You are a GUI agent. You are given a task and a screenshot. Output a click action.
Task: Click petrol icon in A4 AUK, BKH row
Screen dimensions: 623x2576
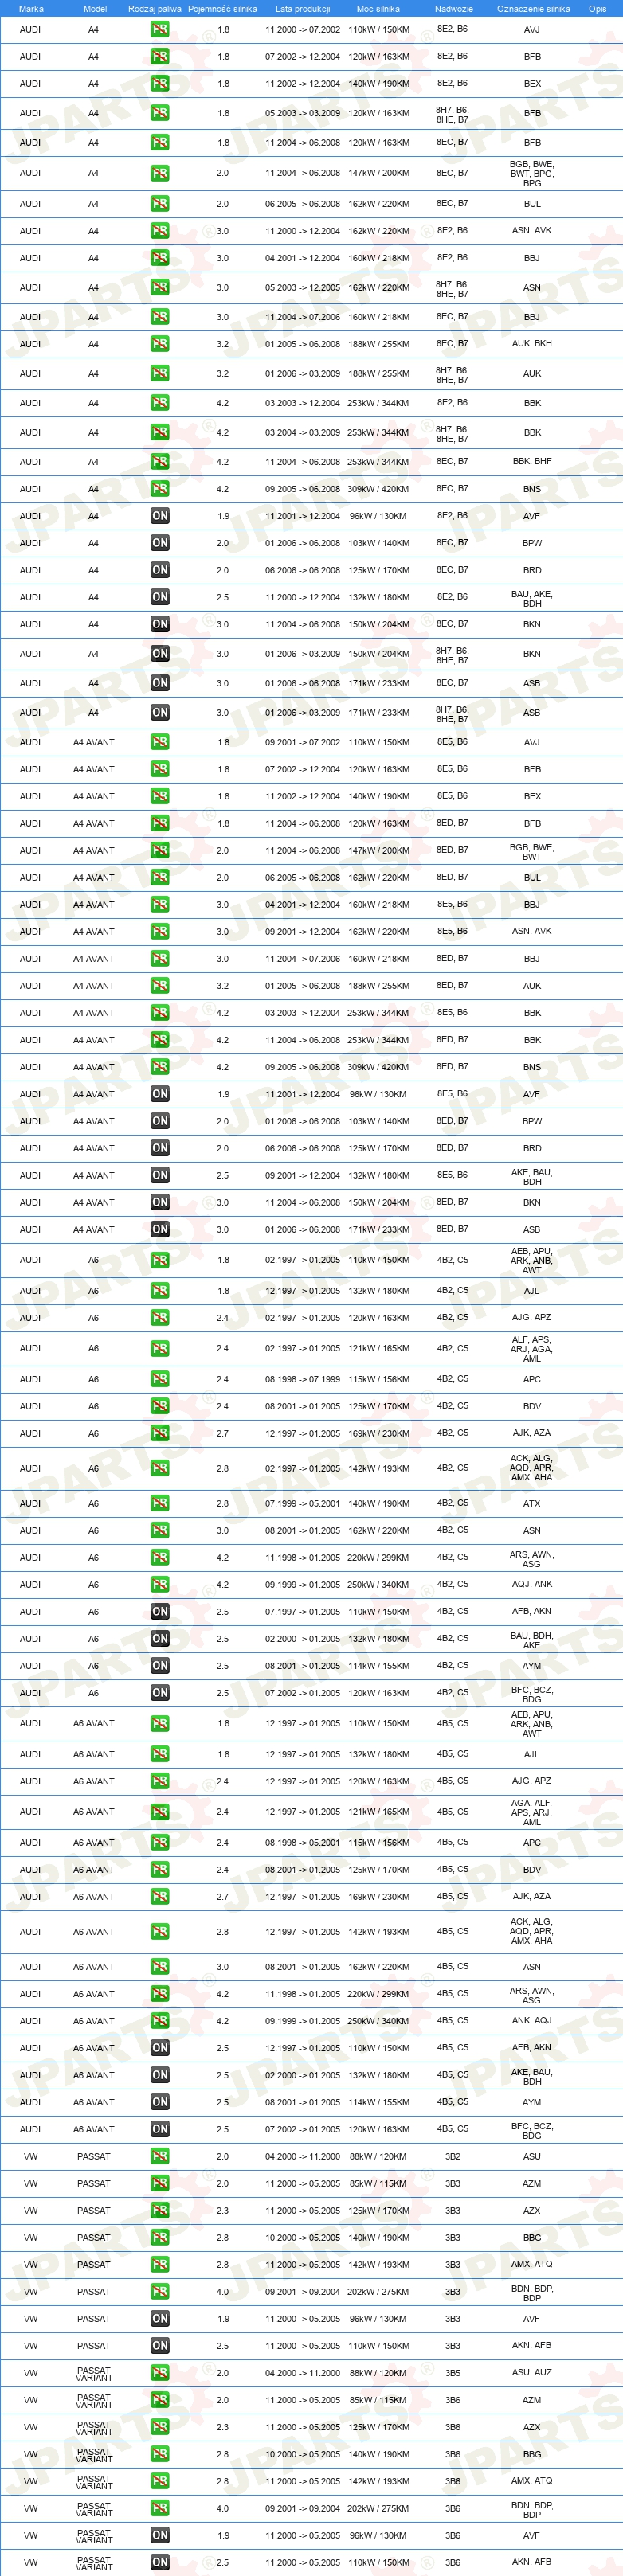[160, 344]
